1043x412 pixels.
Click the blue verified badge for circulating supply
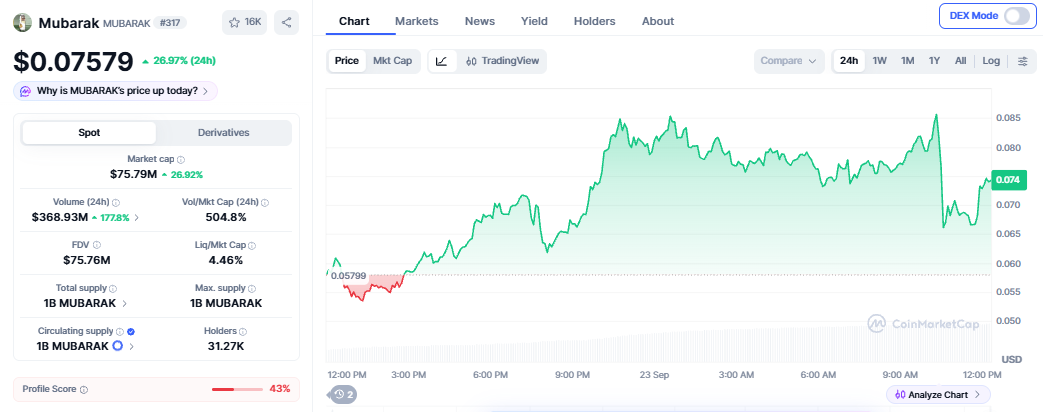[131, 331]
